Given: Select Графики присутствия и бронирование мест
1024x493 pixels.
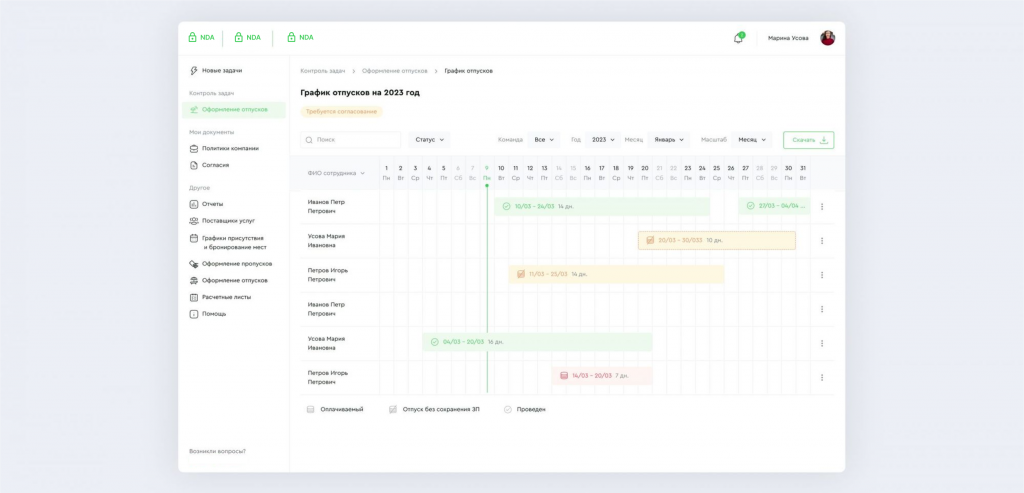Looking at the screenshot, I should click(234, 242).
